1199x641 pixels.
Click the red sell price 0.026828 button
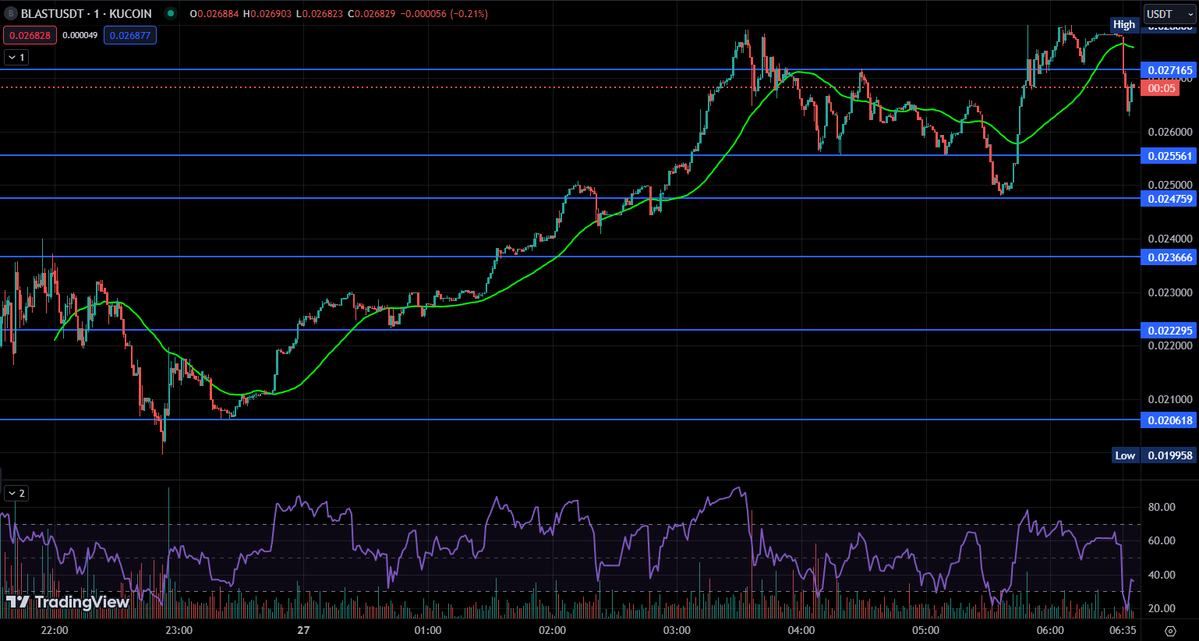point(30,35)
